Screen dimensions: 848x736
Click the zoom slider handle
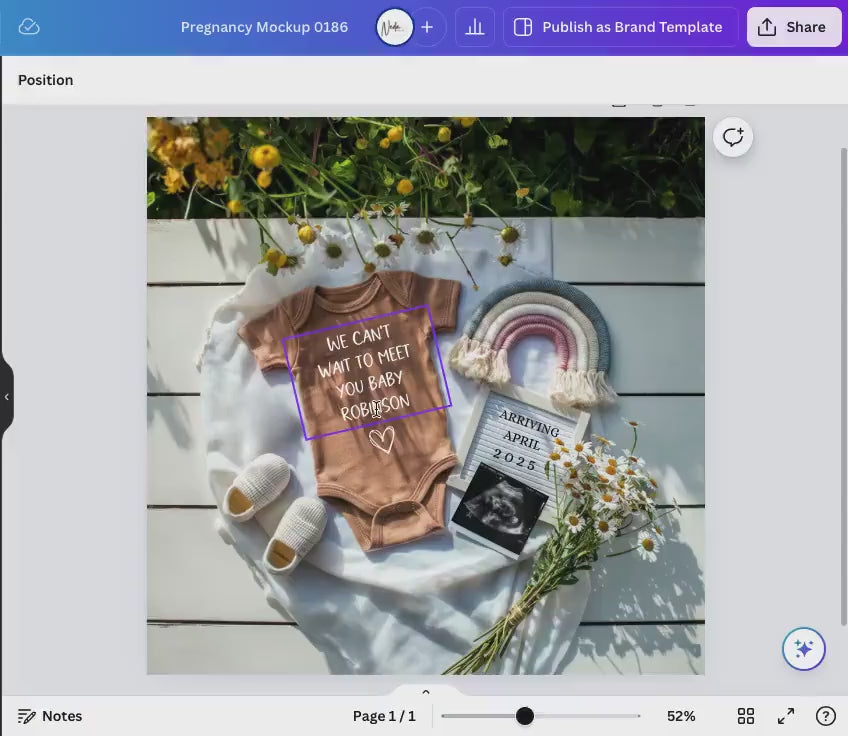coord(525,716)
